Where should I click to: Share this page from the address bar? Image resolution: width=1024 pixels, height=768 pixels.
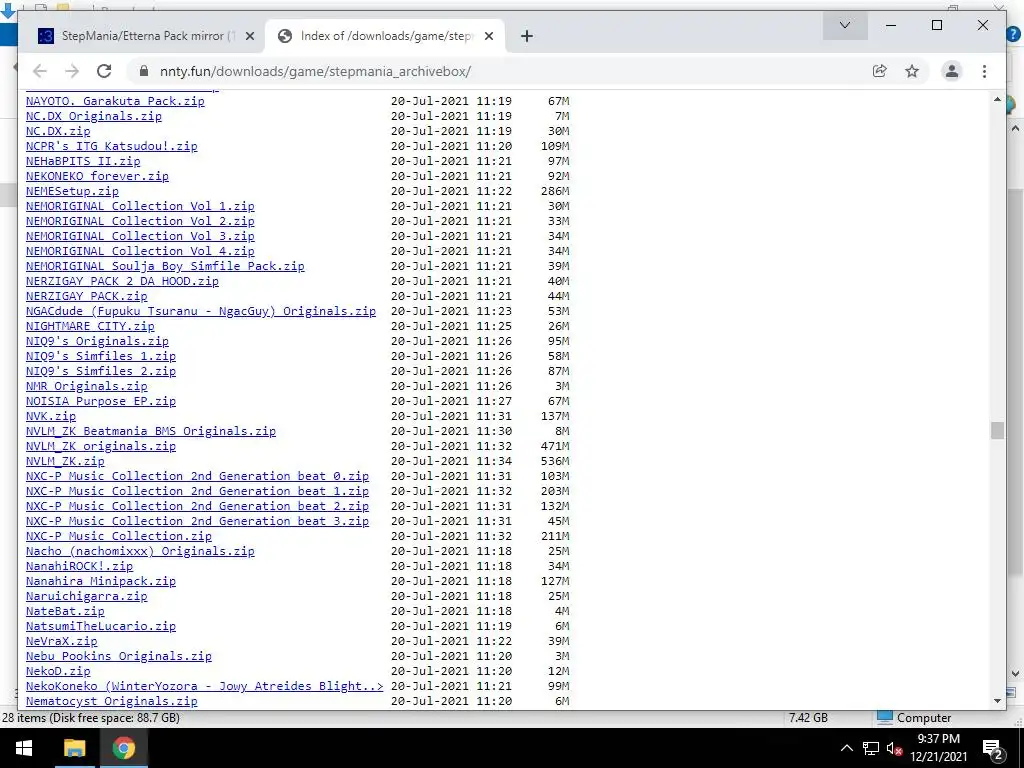(x=880, y=71)
